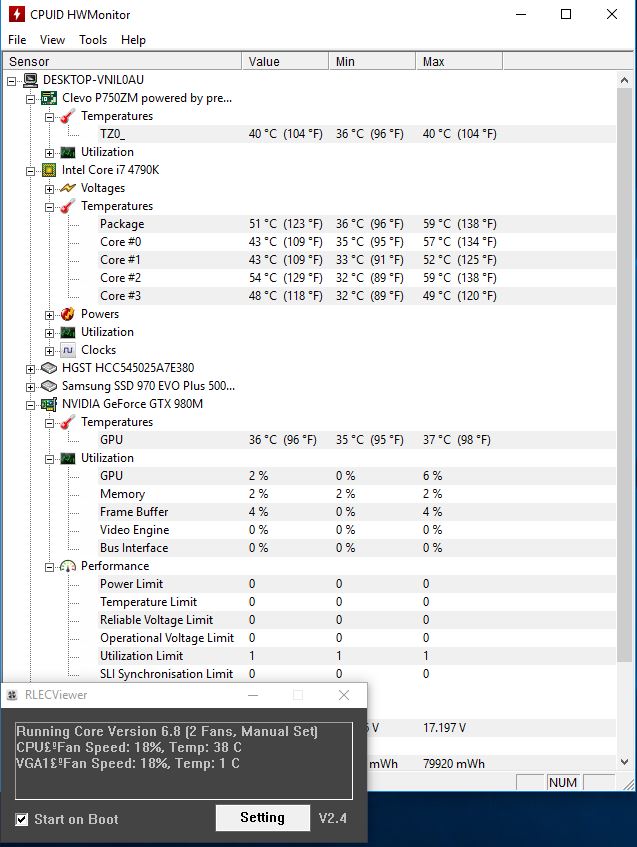Collapse the CPU Temperatures node
The width and height of the screenshot is (637, 847).
pyautogui.click(x=49, y=206)
